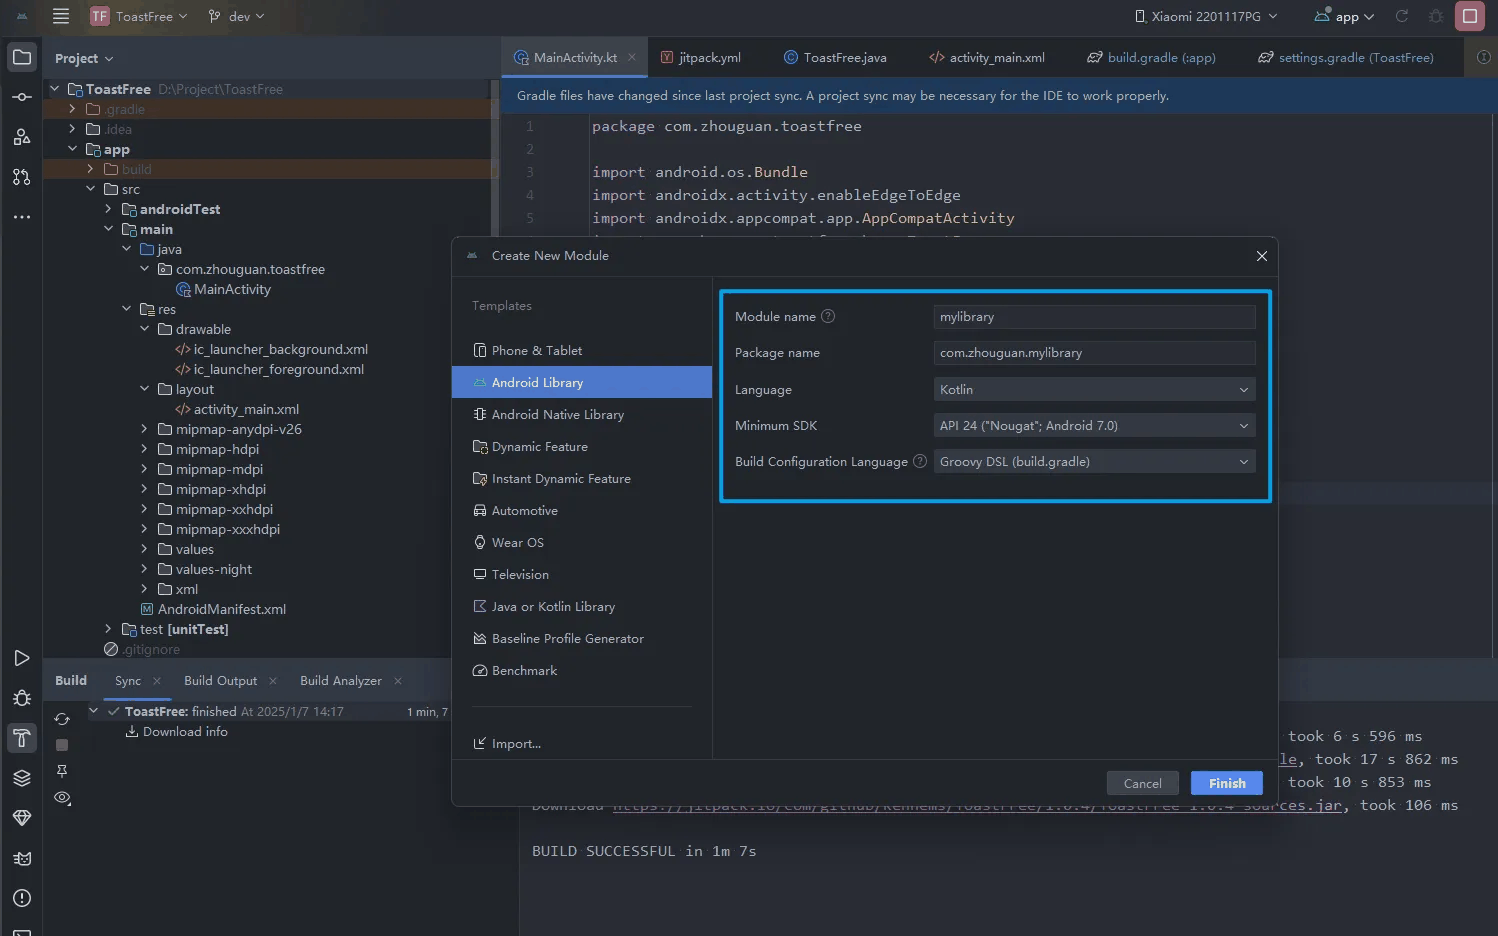Image resolution: width=1498 pixels, height=936 pixels.
Task: Click the Module name input field
Action: pos(1094,316)
